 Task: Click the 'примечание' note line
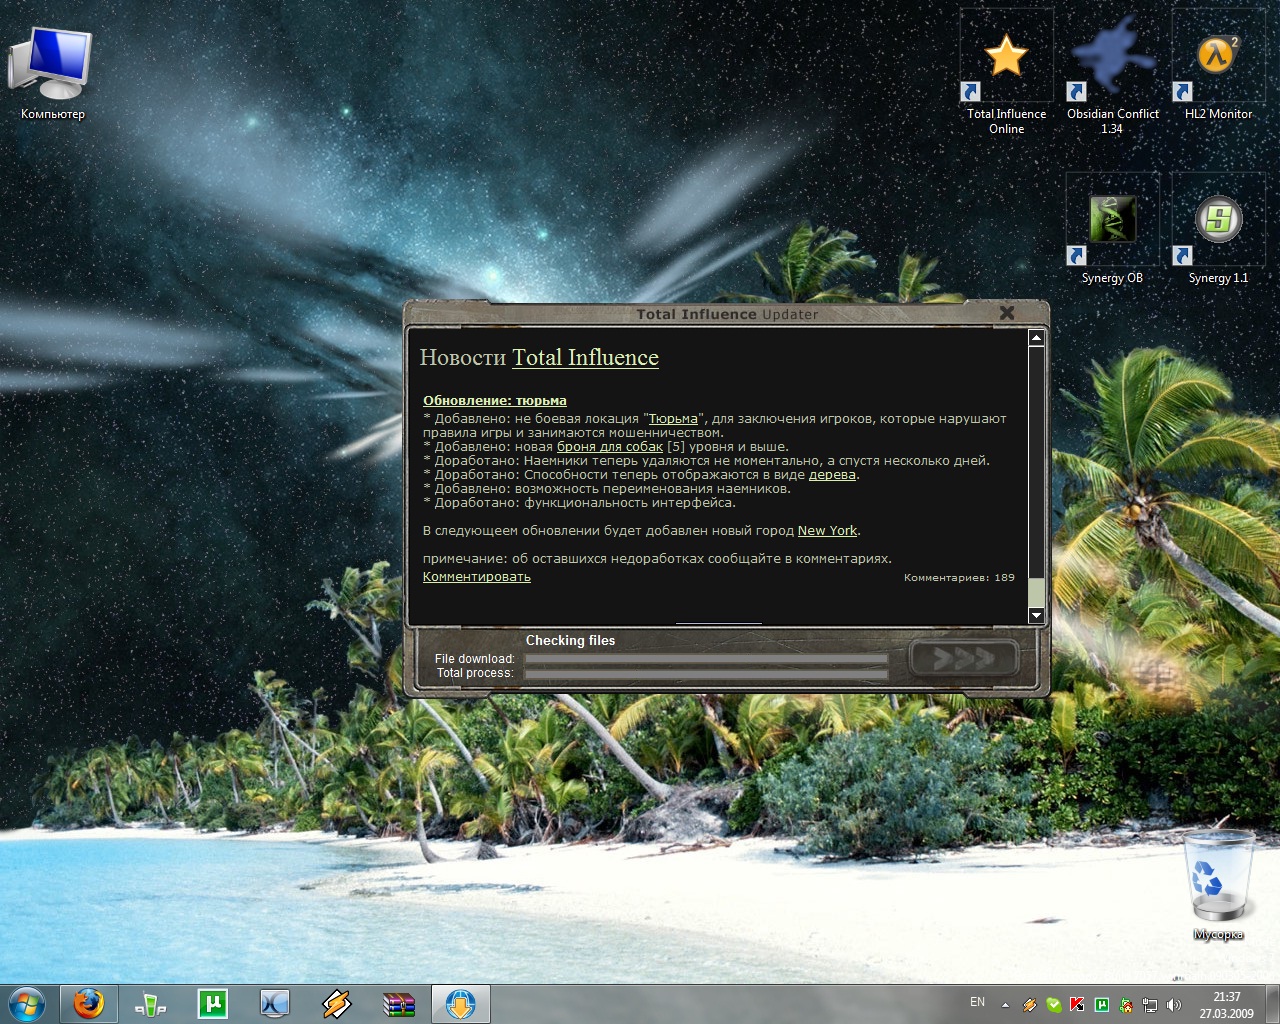point(657,559)
